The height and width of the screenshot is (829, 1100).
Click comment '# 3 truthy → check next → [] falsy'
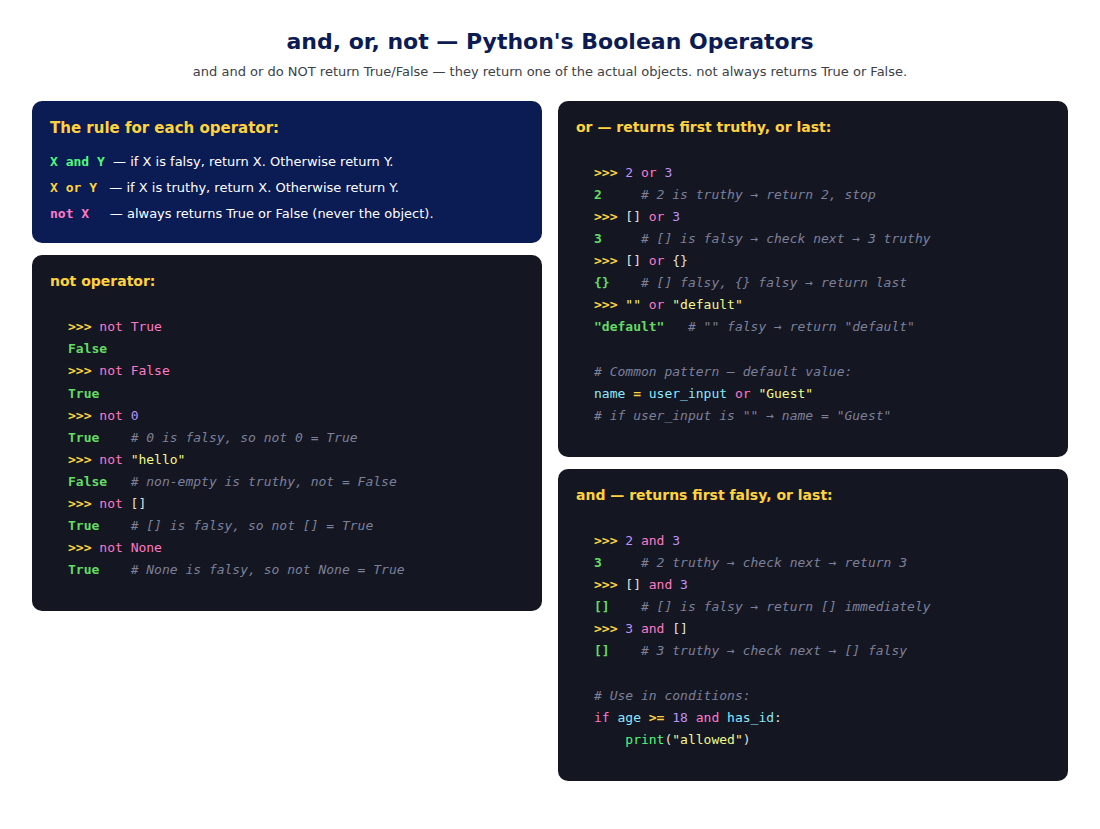774,652
